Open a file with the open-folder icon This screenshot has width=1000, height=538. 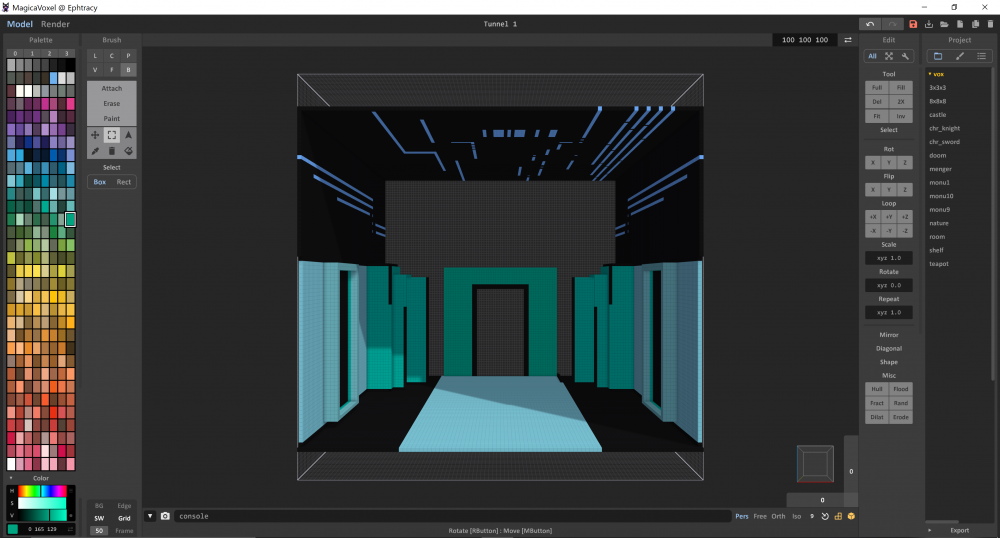(x=944, y=24)
